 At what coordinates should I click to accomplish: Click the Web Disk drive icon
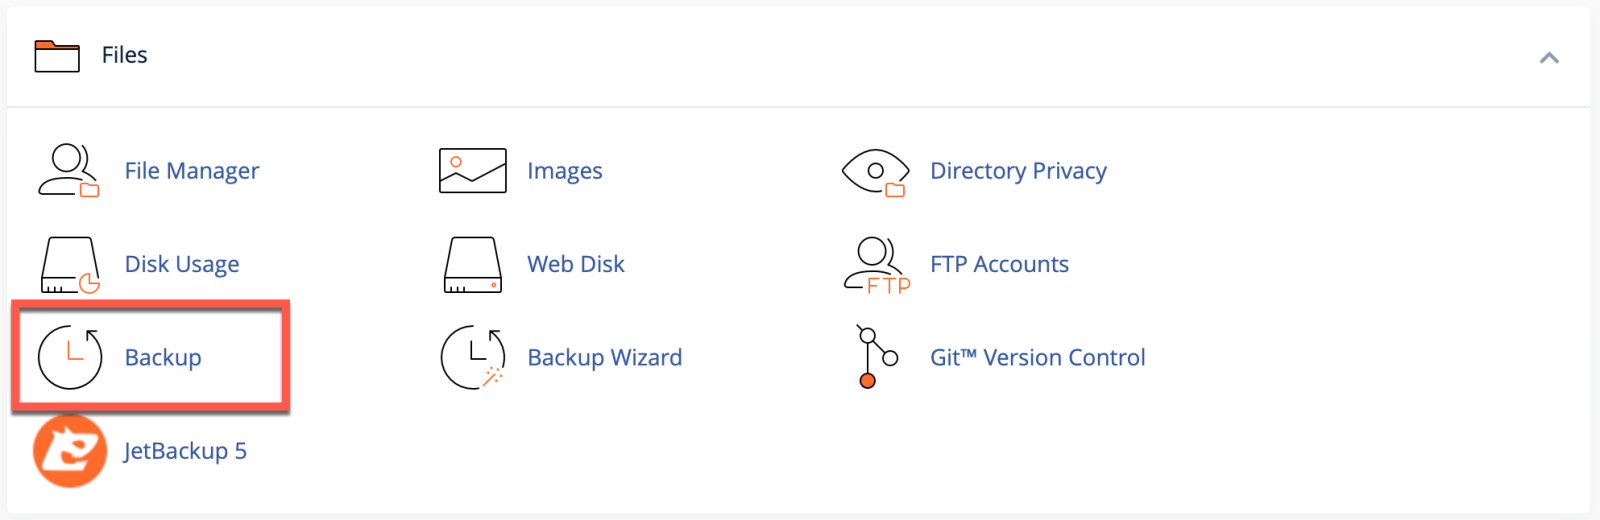point(472,265)
